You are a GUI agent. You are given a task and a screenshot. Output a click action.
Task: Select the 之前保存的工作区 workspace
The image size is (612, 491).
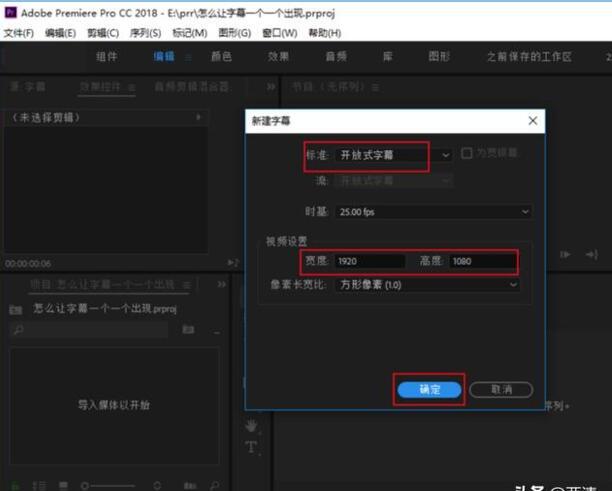(x=529, y=57)
